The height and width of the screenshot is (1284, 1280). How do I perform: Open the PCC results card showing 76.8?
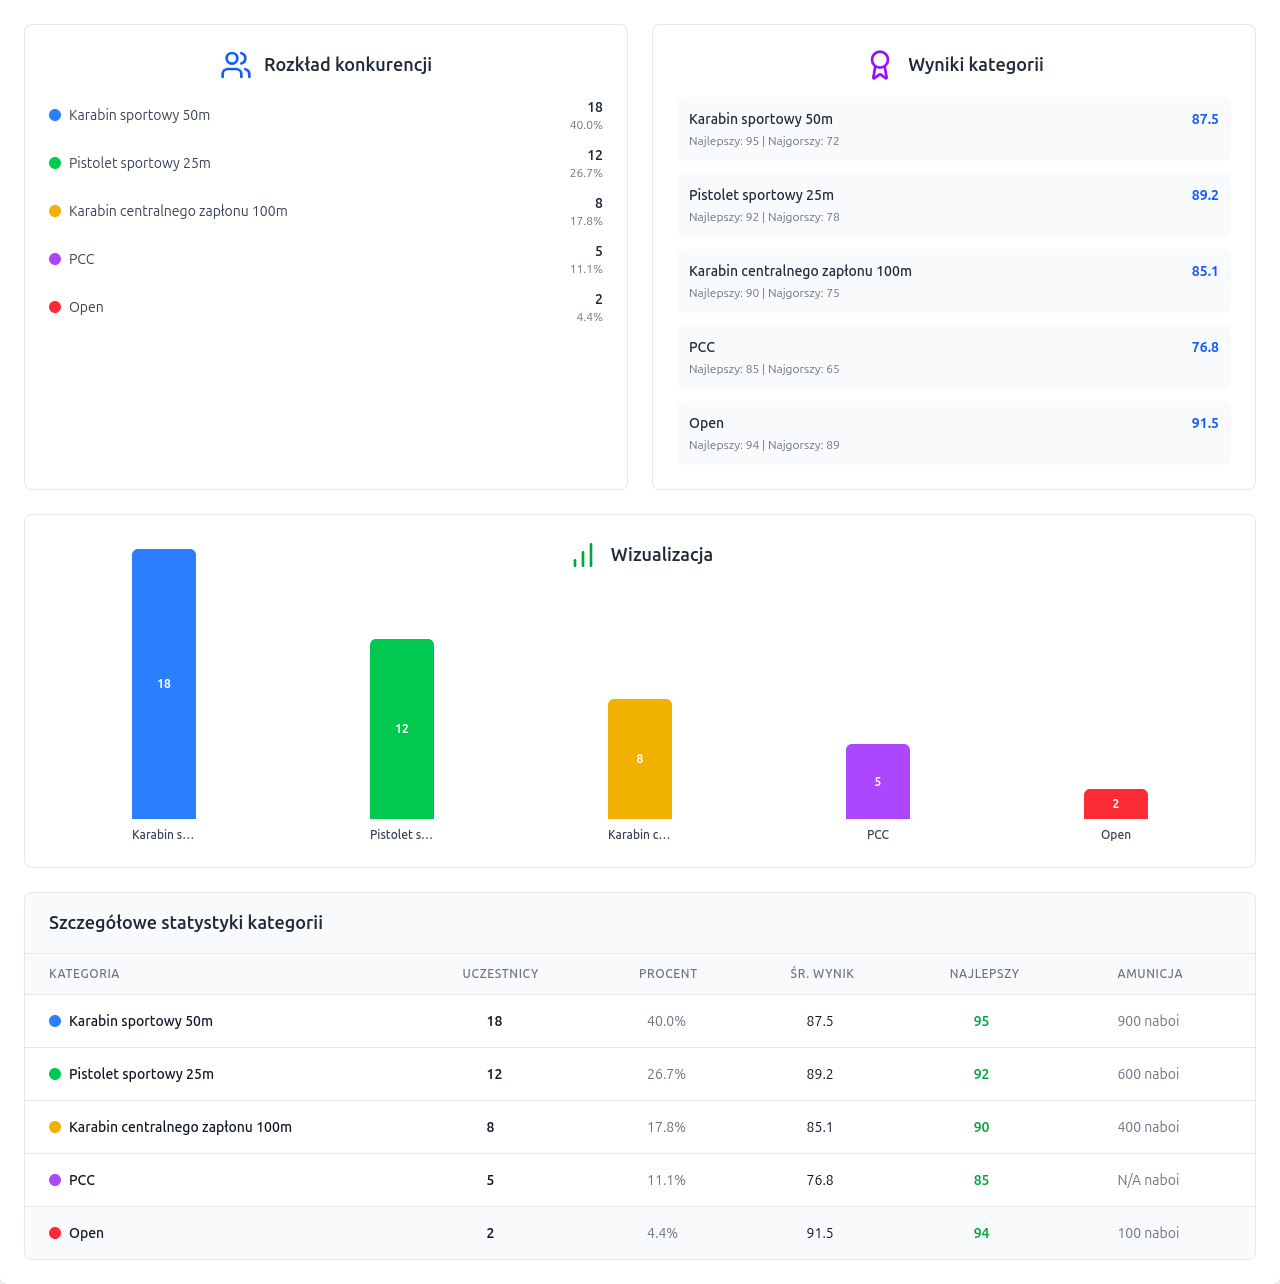(953, 357)
